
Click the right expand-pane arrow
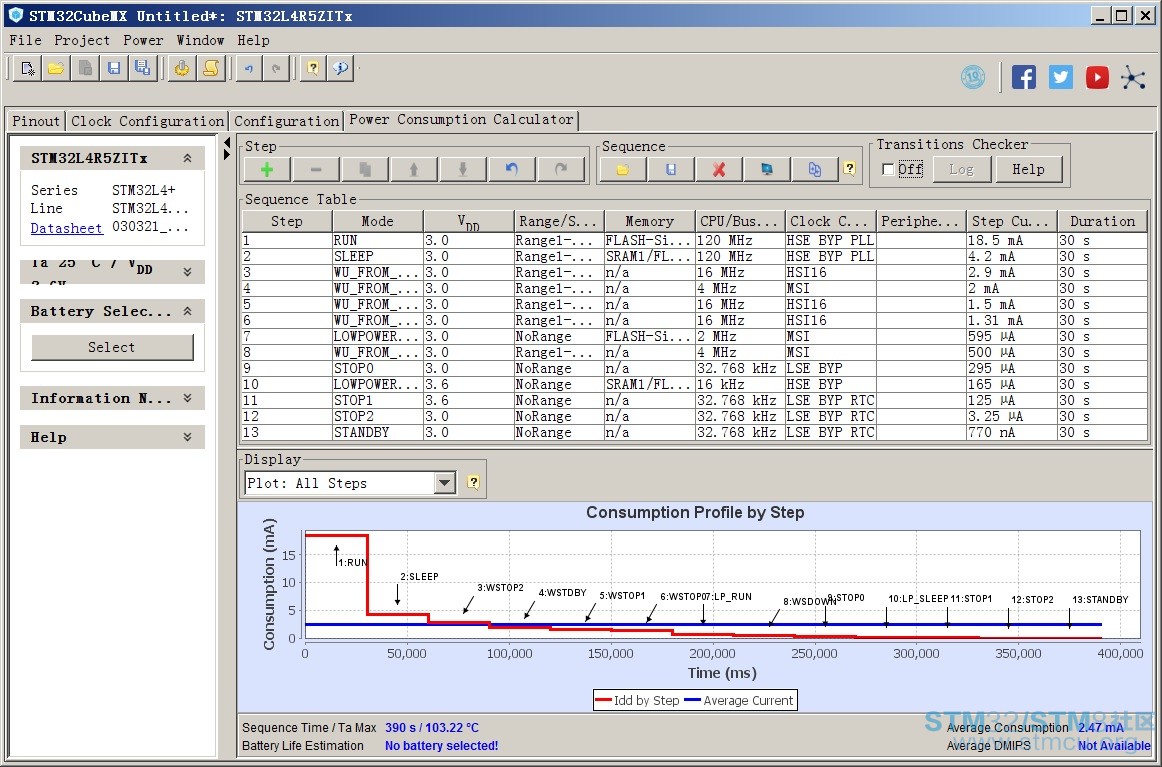[x=227, y=154]
